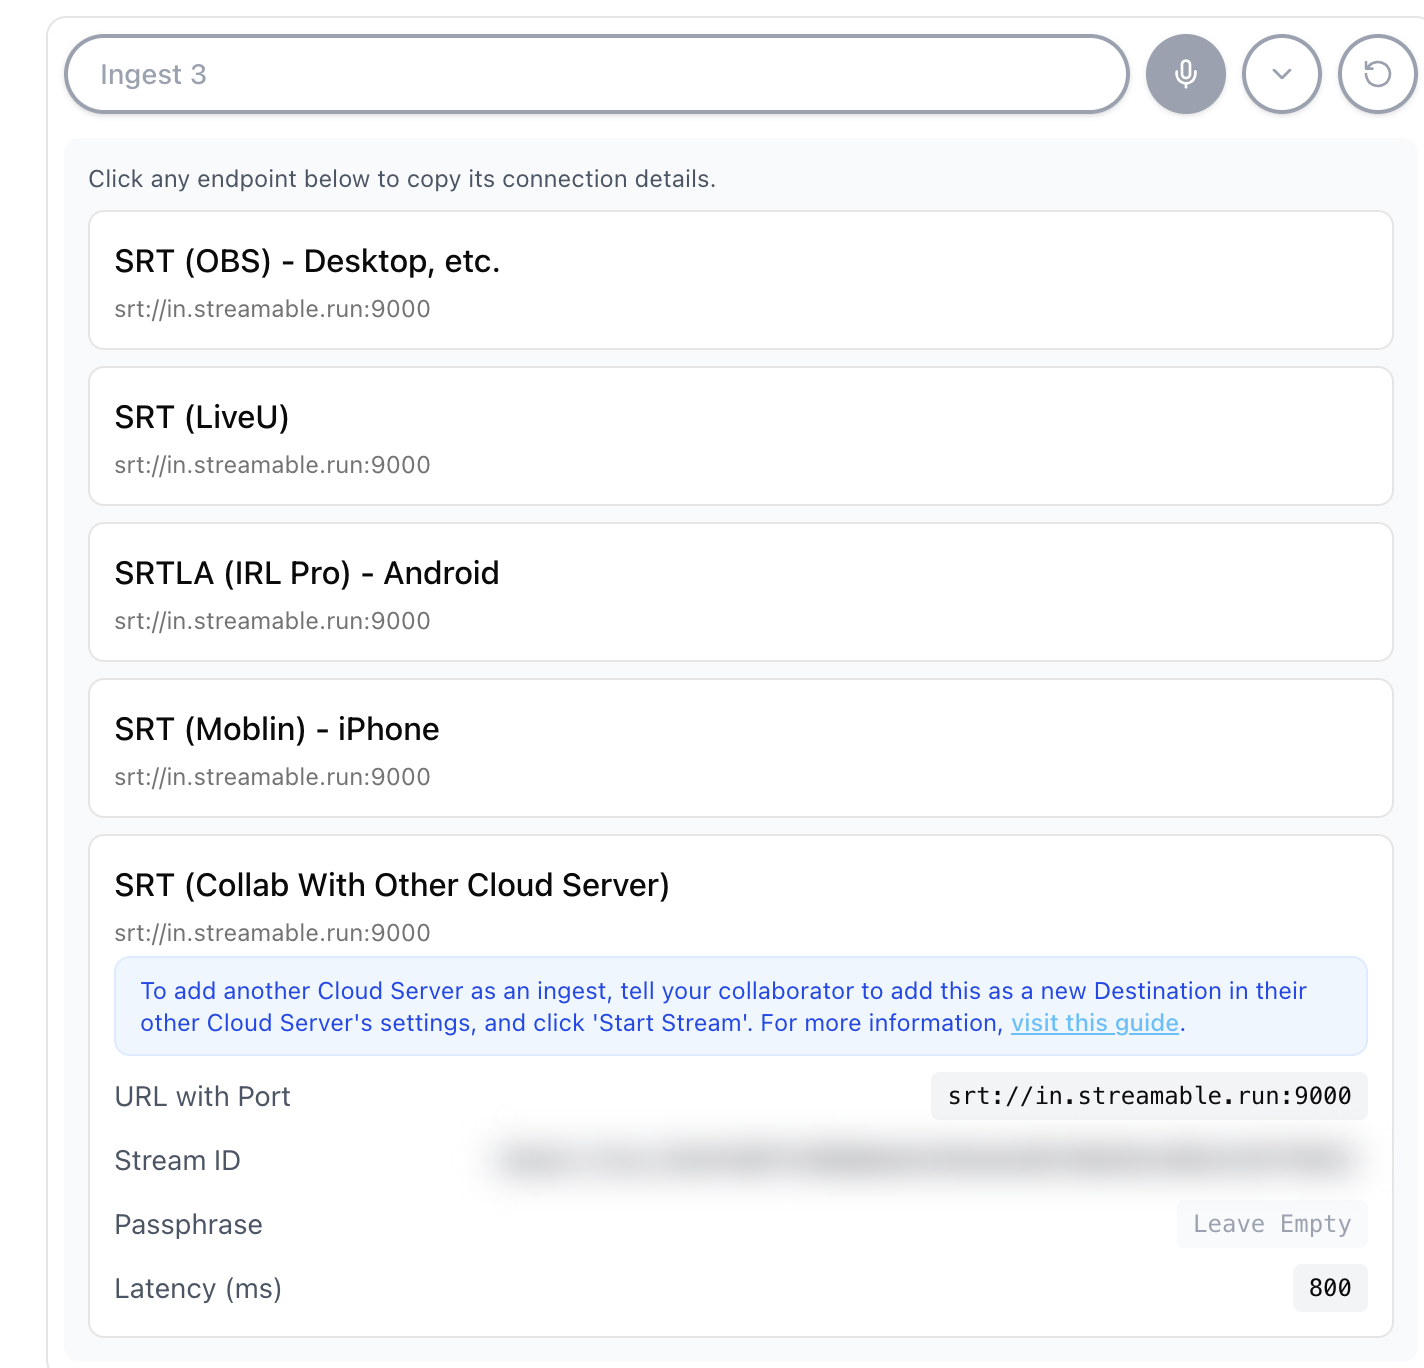Click the SRT (OBS) URL under its title
Screen dimensions: 1424x1368
tap(271, 309)
